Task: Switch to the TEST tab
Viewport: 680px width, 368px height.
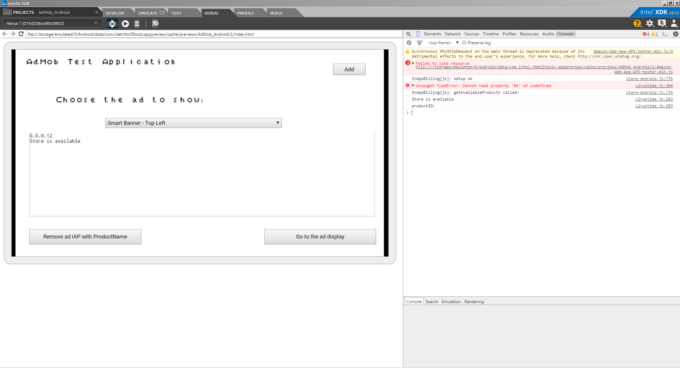Action: coord(177,13)
